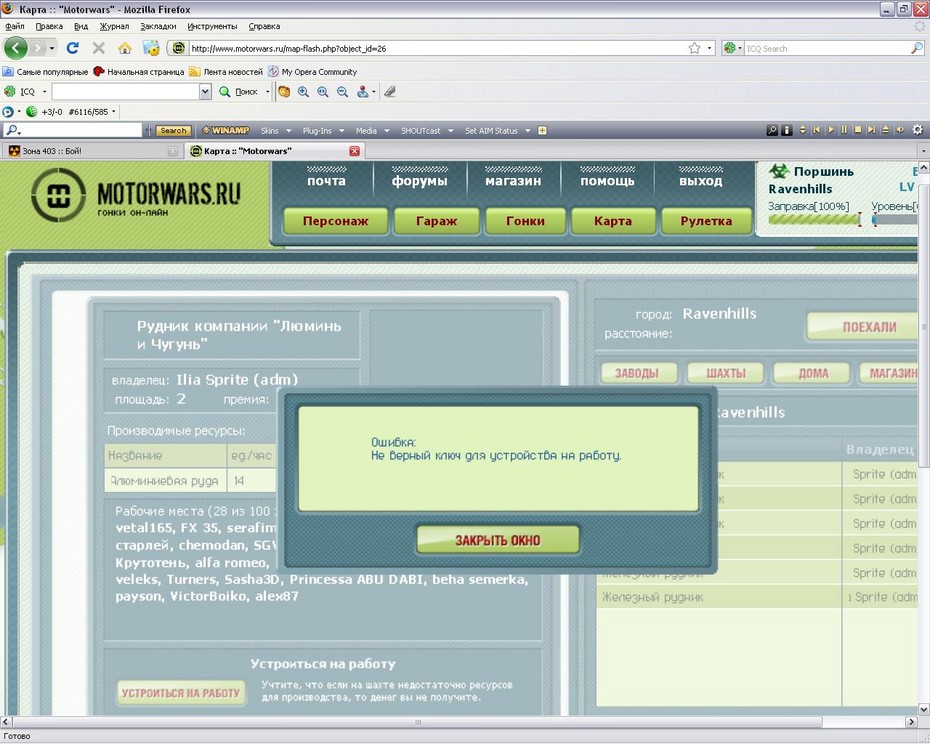
Task: Open the магазин link in site header
Action: 513,181
